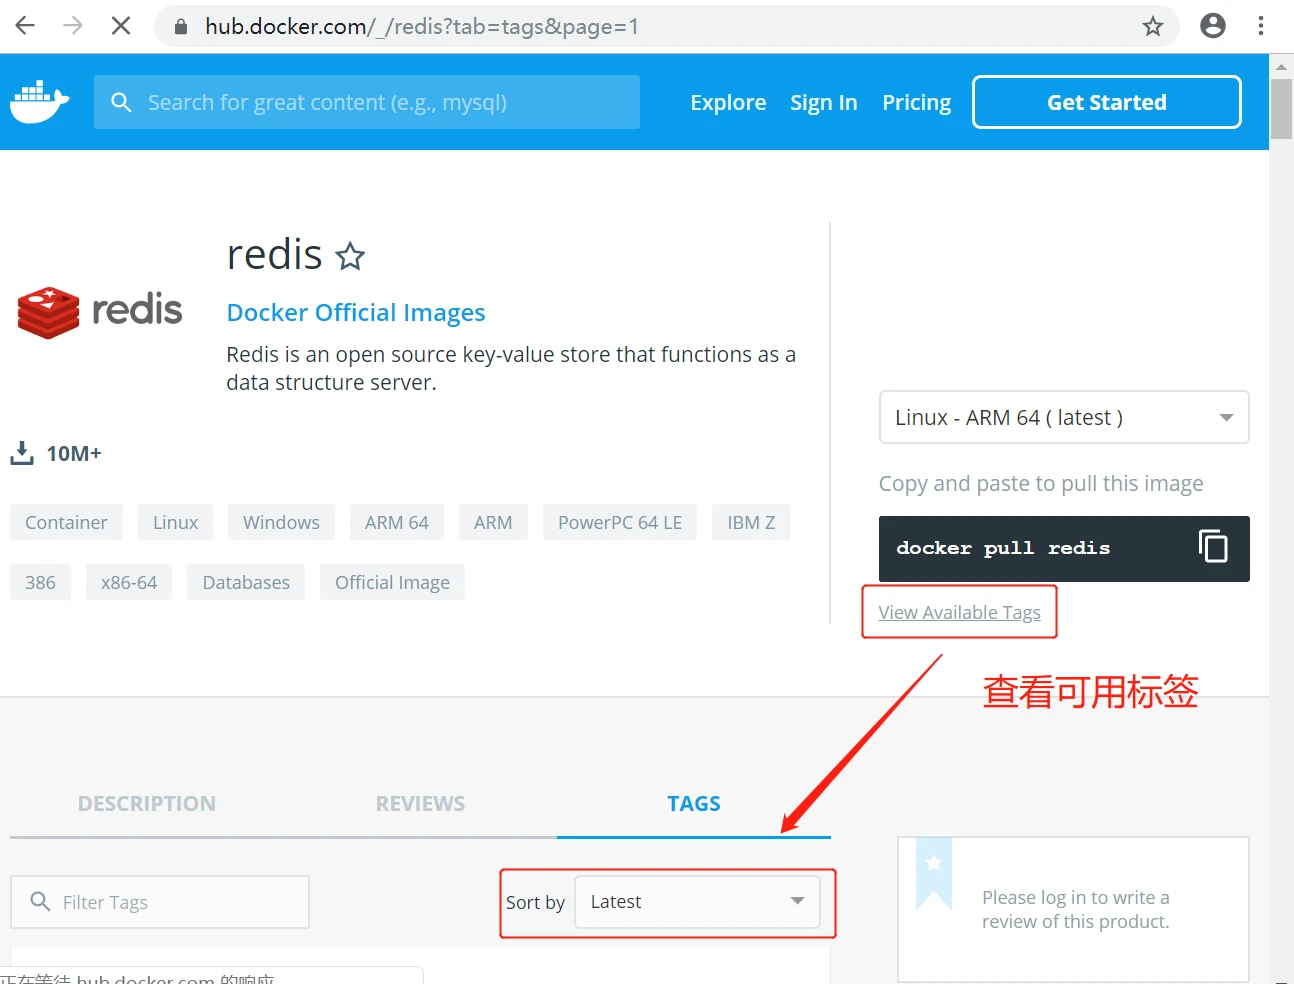Expand the Linux - ARM 64 platform dropdown

pyautogui.click(x=1063, y=417)
